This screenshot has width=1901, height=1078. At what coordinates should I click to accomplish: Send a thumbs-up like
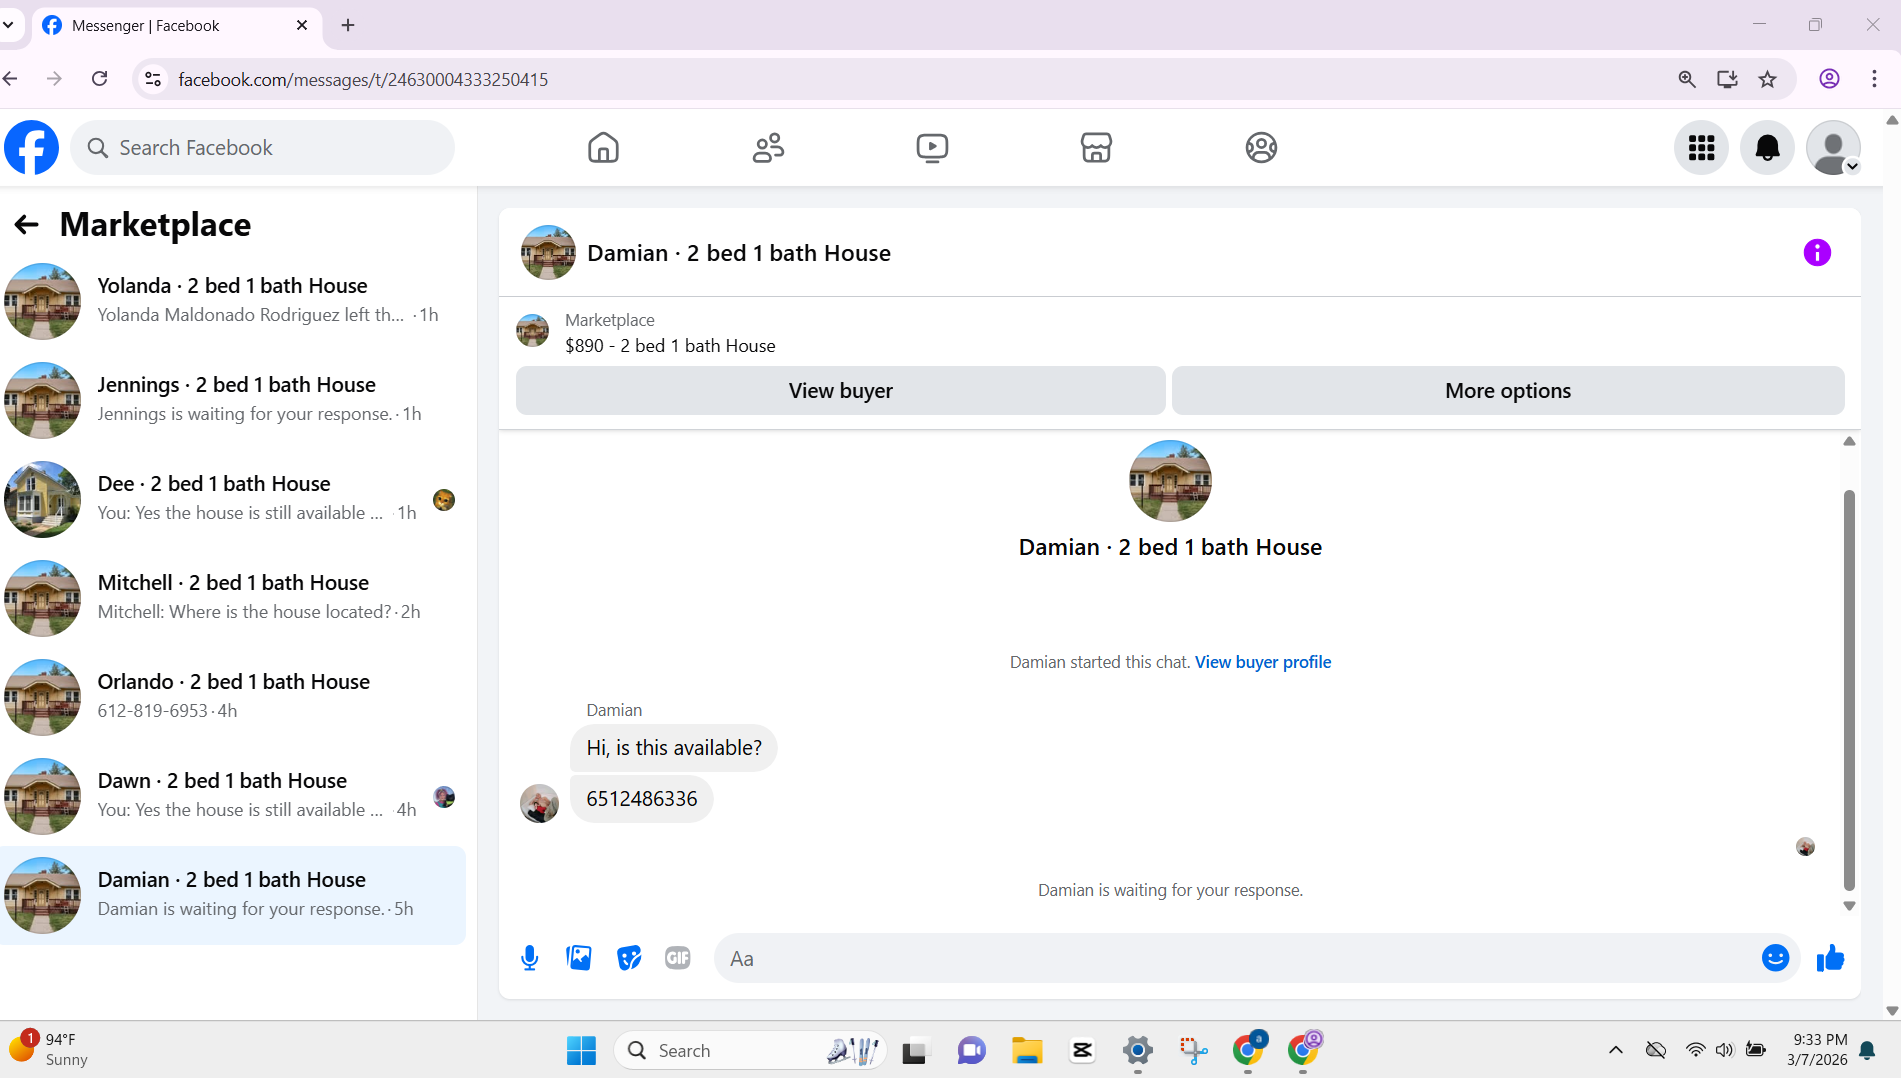point(1830,958)
